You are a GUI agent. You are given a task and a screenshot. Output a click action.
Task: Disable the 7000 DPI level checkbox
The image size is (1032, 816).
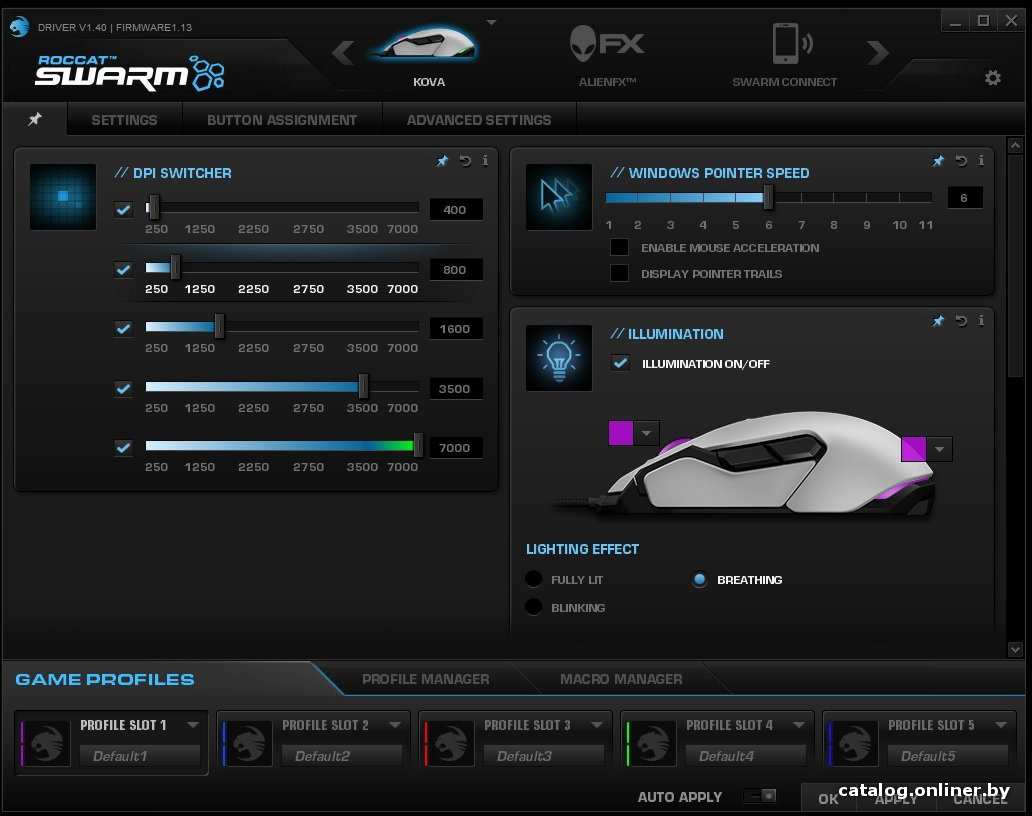click(x=123, y=447)
